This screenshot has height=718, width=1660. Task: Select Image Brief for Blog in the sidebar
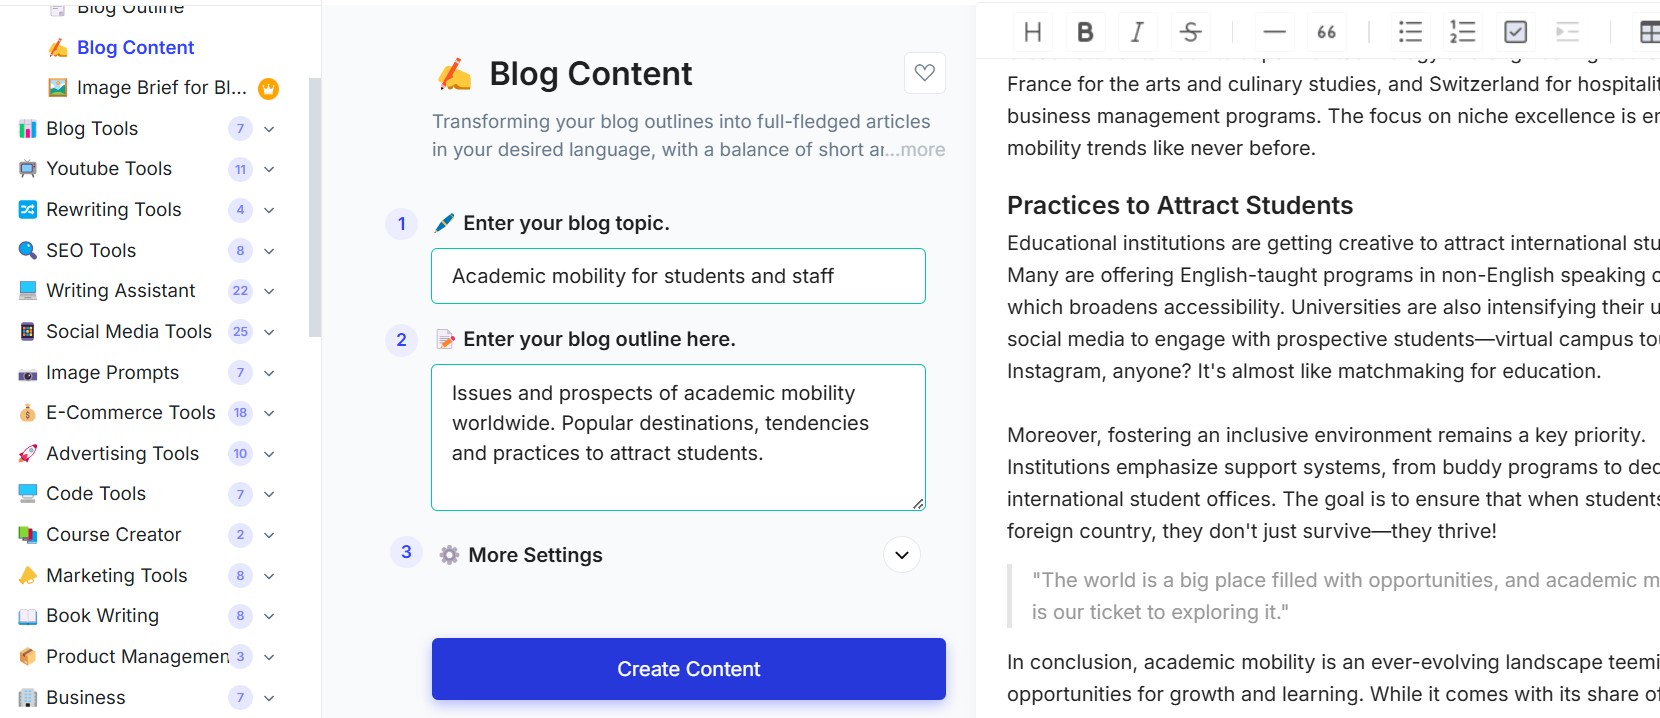tap(162, 87)
